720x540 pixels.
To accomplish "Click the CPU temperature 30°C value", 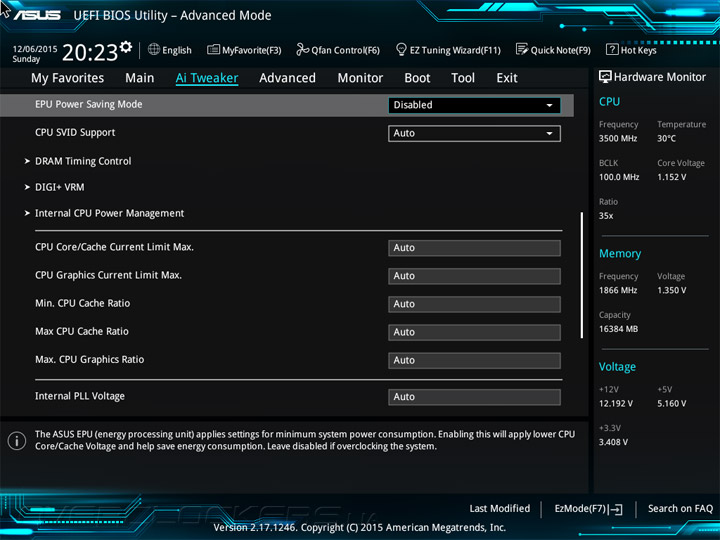I will coord(666,138).
